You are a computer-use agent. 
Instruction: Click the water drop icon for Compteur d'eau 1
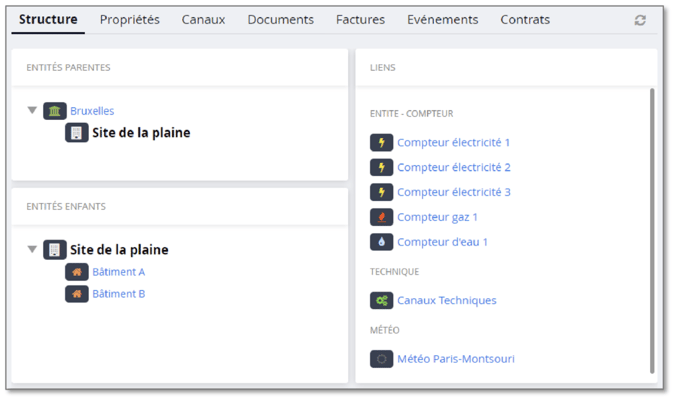click(x=381, y=242)
